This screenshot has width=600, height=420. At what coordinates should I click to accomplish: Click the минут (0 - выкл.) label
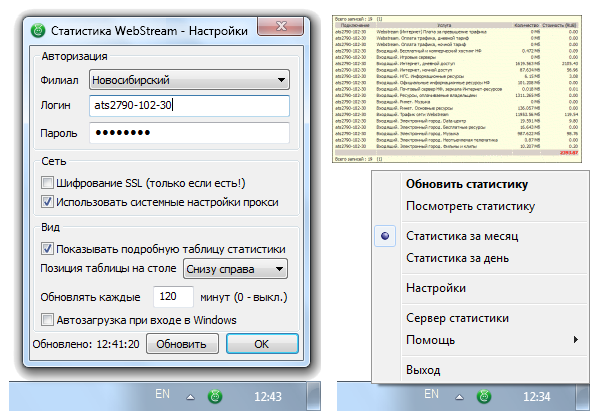coord(243,297)
